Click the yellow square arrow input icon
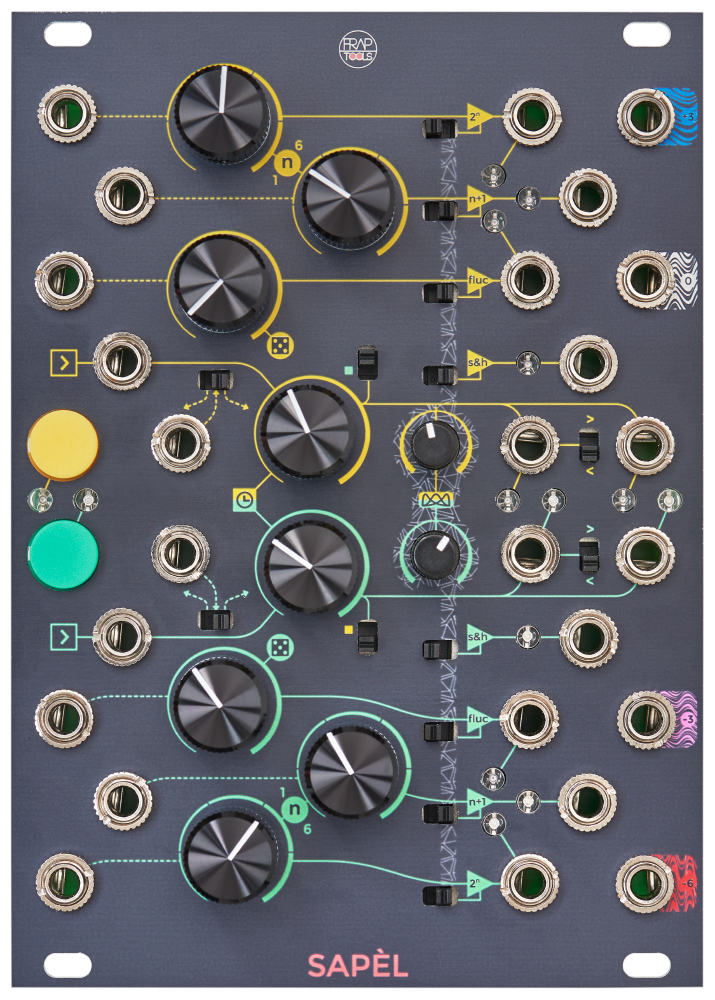The width and height of the screenshot is (715, 1000). (63, 362)
